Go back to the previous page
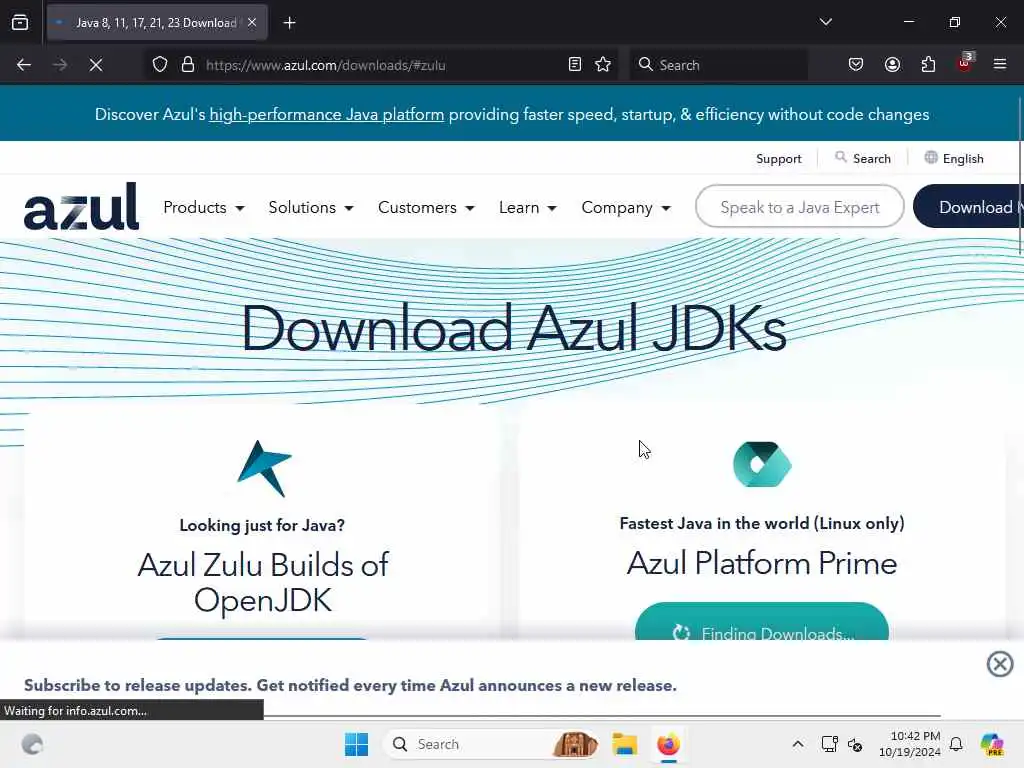Image resolution: width=1024 pixels, height=768 pixels. point(24,65)
